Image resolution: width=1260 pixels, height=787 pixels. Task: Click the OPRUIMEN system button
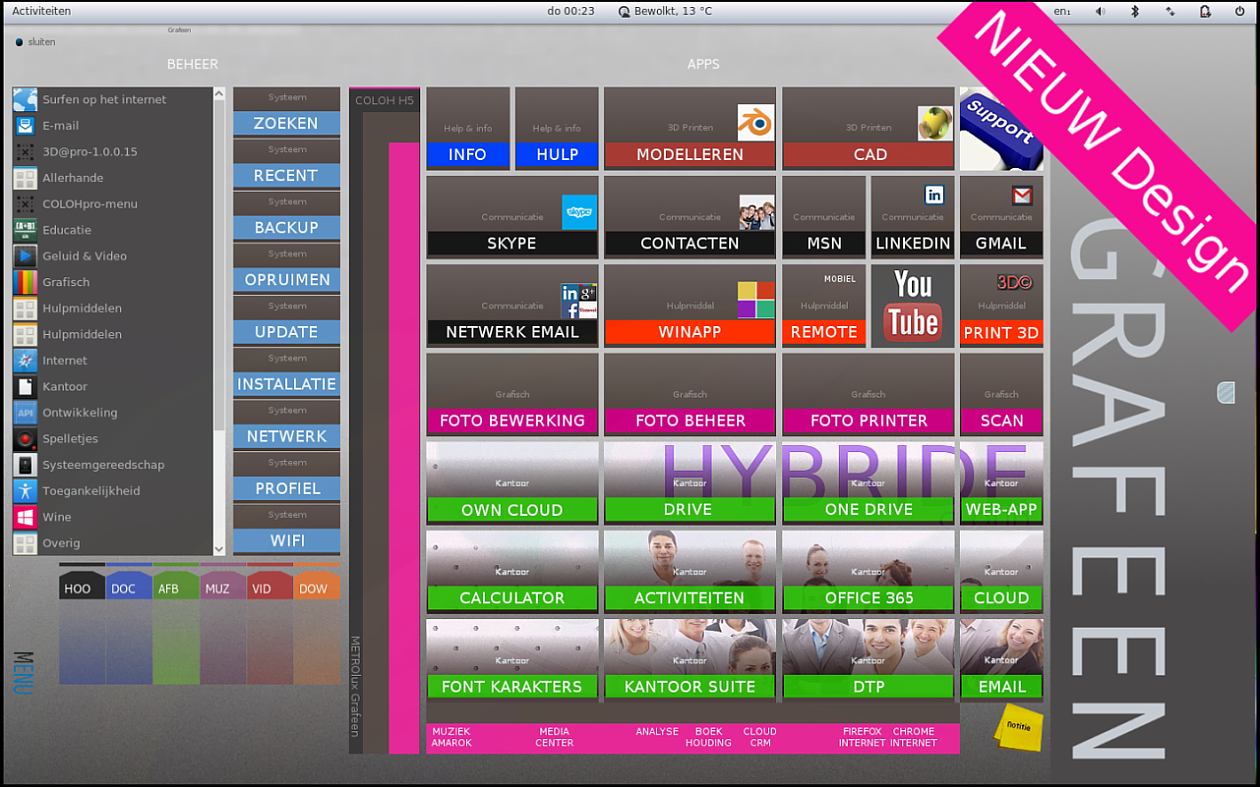point(286,279)
